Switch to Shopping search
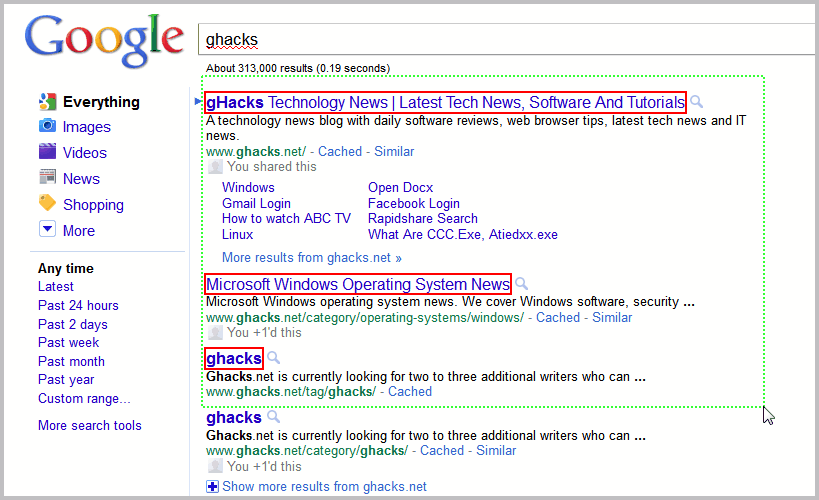Viewport: 819px width, 500px height. point(93,205)
